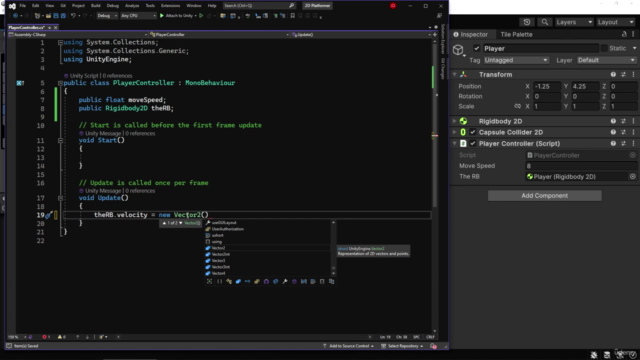Click the Start Without Debugging green outline arrow
Screen dimensions: 640x360
coord(201,16)
